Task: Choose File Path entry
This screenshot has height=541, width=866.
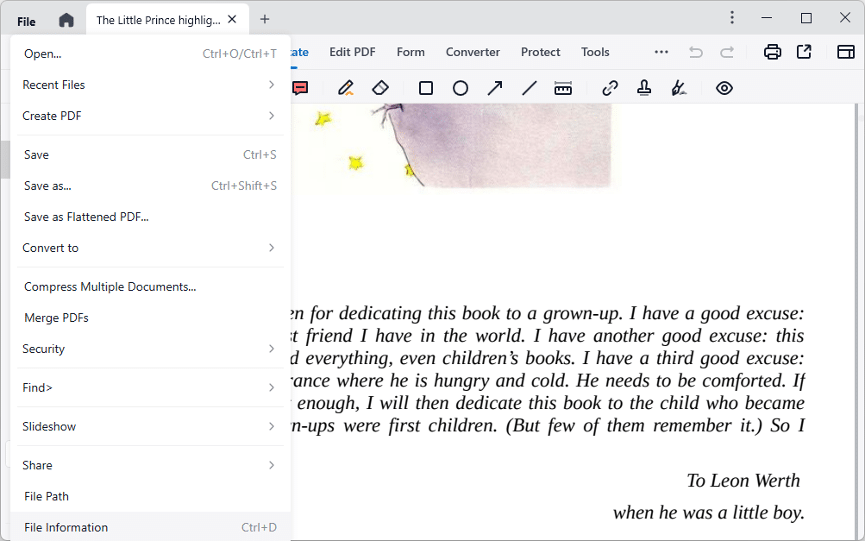Action: click(x=150, y=496)
